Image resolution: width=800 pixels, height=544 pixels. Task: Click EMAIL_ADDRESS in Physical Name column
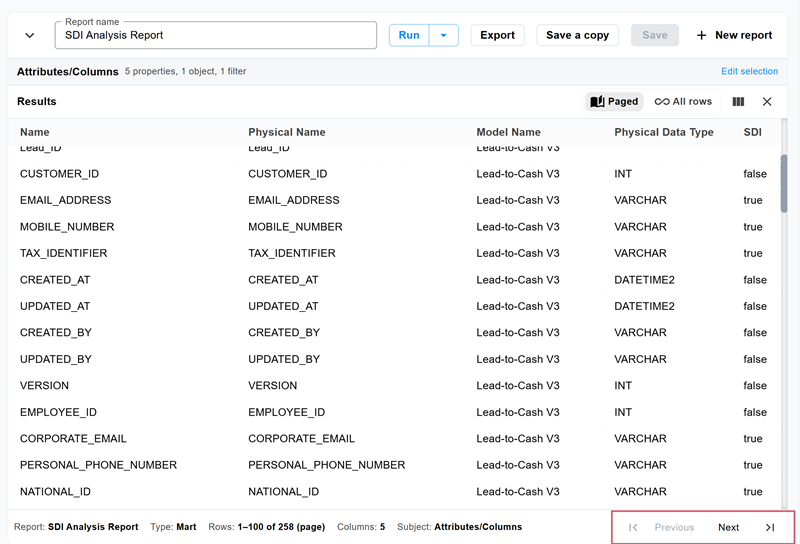[x=293, y=201]
